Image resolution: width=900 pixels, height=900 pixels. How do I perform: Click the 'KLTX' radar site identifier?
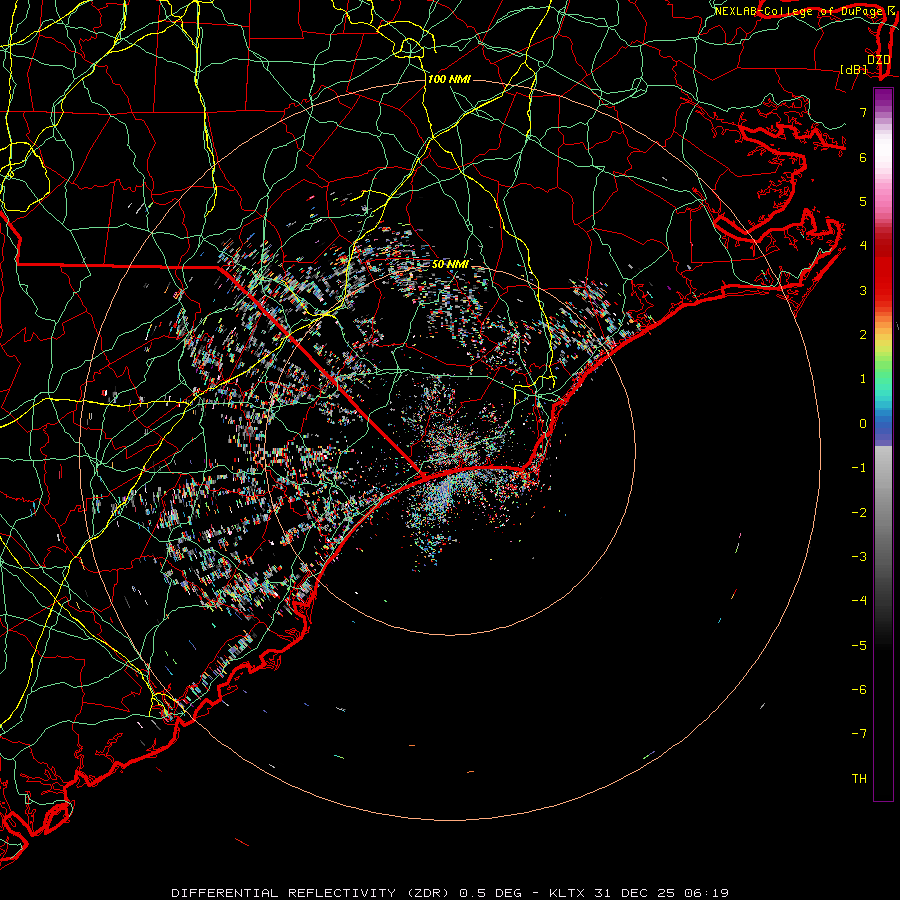(567, 893)
